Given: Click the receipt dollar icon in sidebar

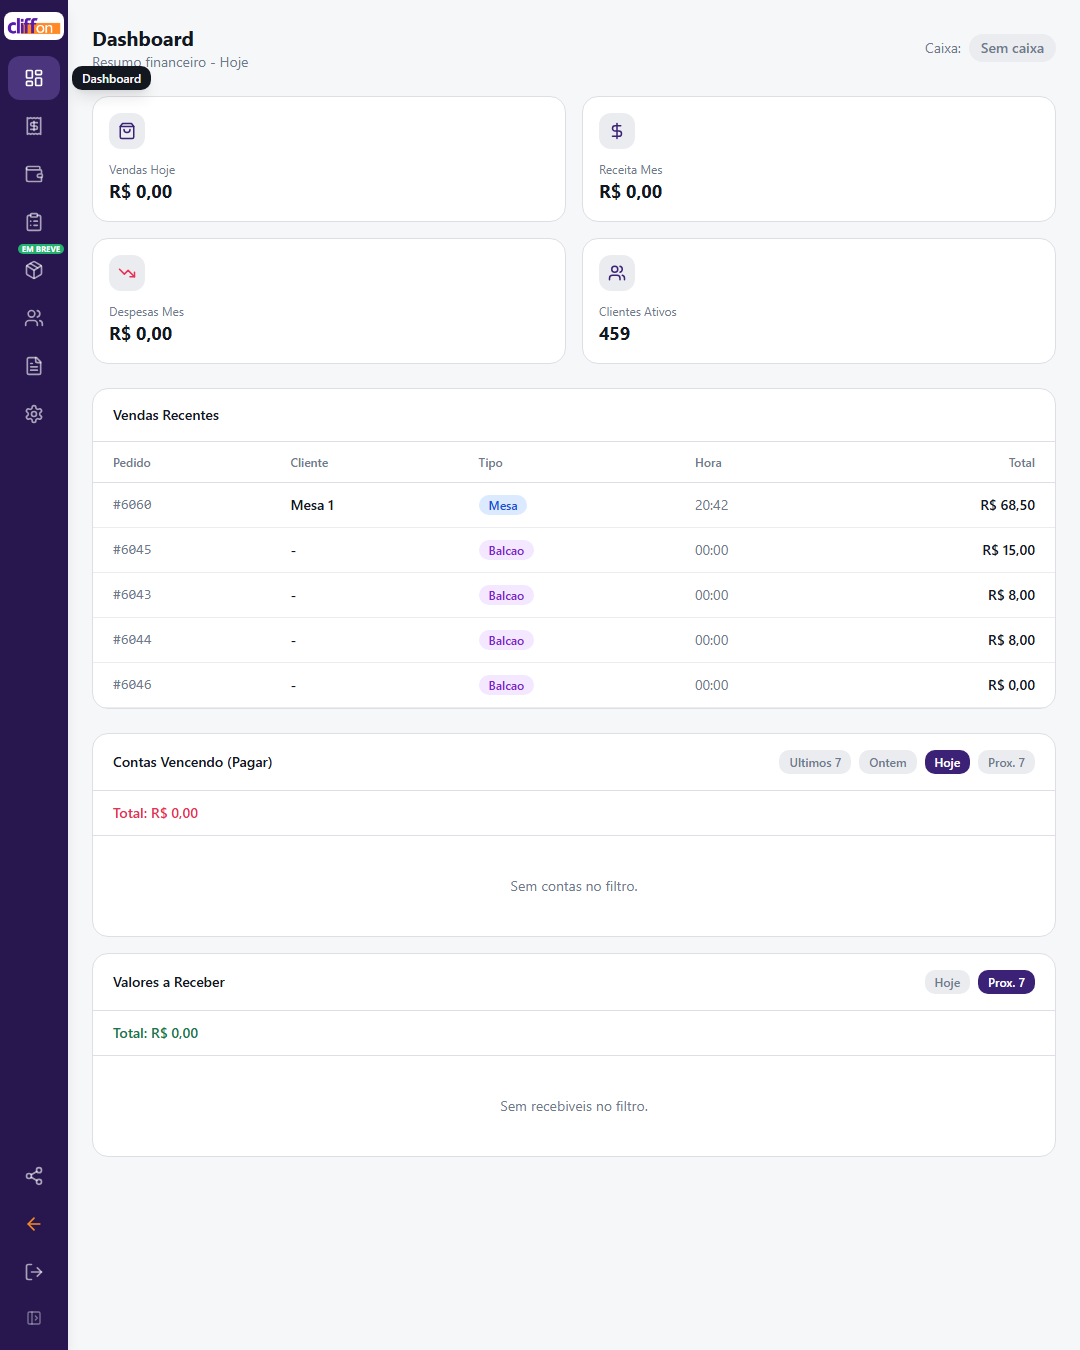Looking at the screenshot, I should coord(34,126).
